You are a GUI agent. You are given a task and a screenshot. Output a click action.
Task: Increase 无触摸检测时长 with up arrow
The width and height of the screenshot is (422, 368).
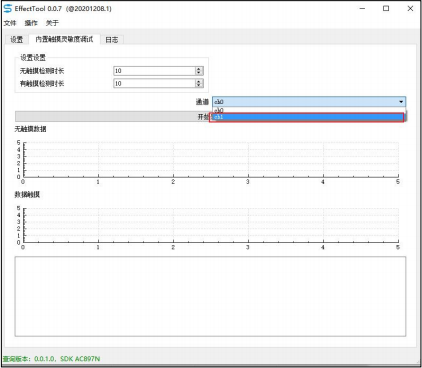[199, 69]
